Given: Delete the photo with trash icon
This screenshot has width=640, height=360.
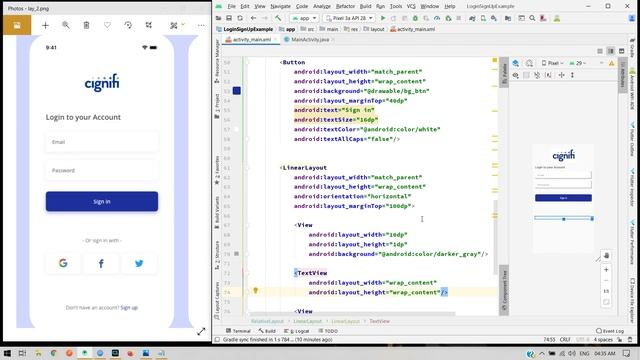Looking at the screenshot, I should tap(86, 25).
